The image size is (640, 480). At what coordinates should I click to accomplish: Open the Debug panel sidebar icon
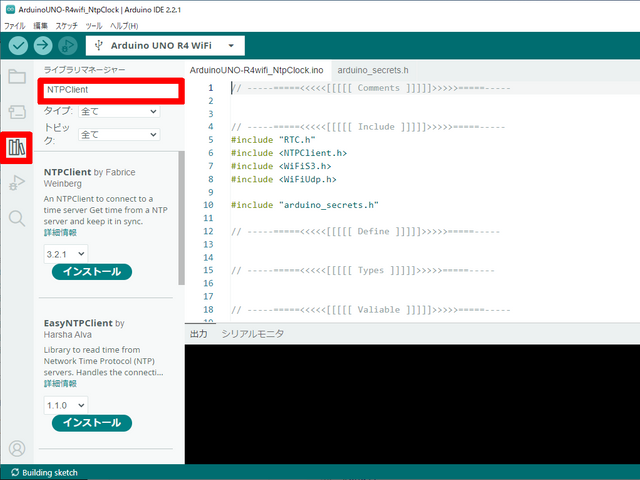pos(16,183)
